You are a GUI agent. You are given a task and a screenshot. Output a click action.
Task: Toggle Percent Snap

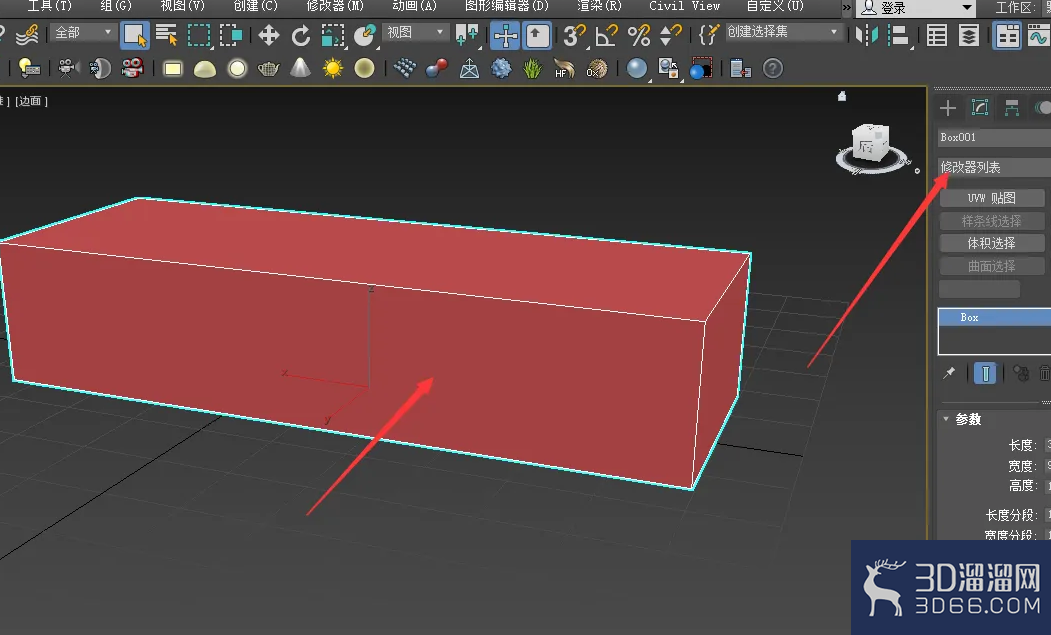[x=639, y=35]
